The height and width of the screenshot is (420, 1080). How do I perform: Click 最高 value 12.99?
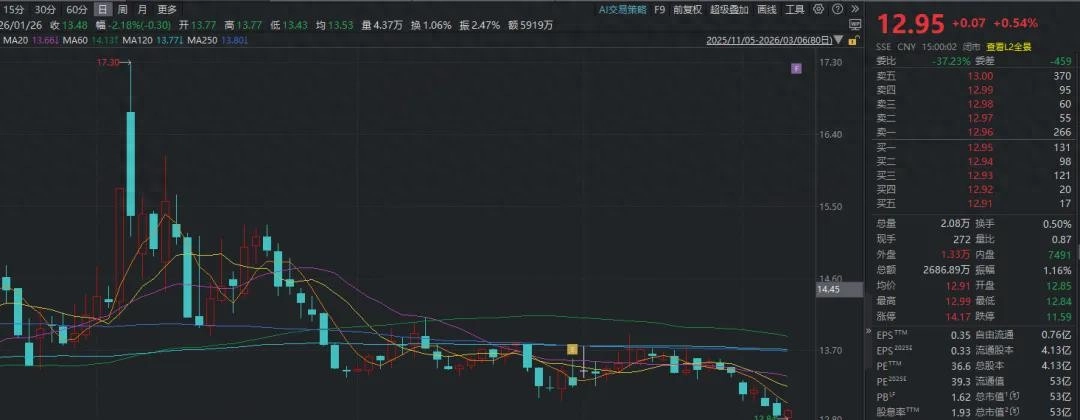click(x=958, y=301)
